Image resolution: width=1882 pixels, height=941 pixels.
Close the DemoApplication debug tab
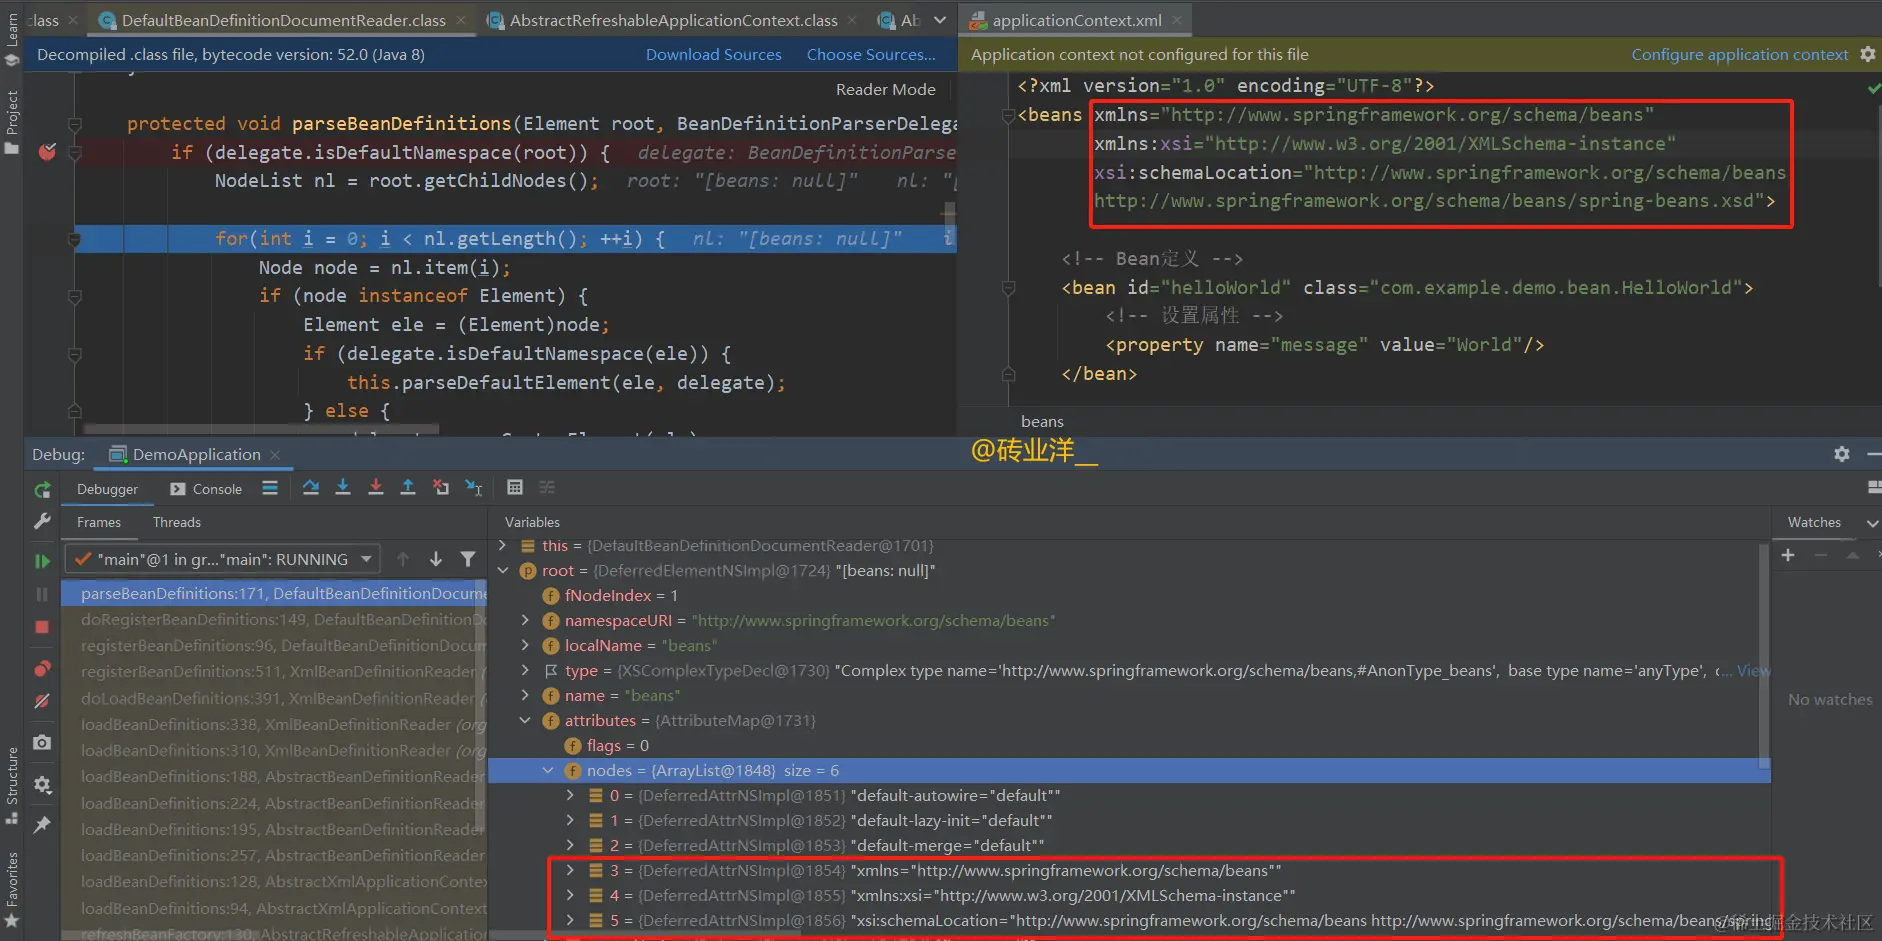pyautogui.click(x=275, y=455)
